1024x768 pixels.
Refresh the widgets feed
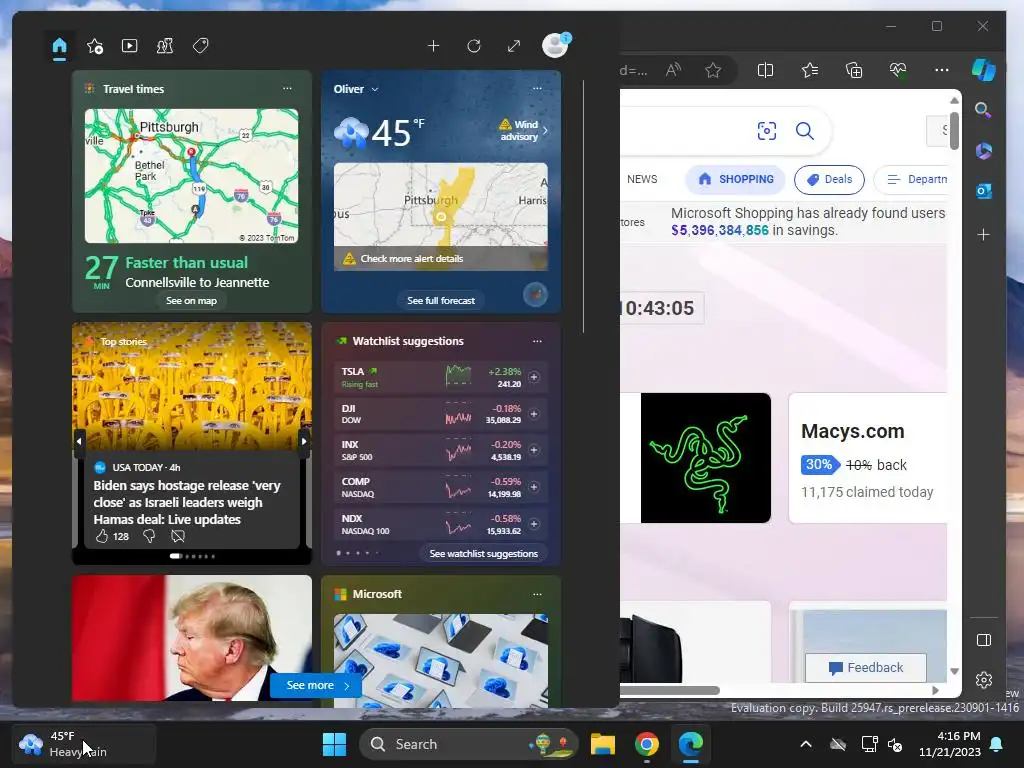[x=474, y=46]
